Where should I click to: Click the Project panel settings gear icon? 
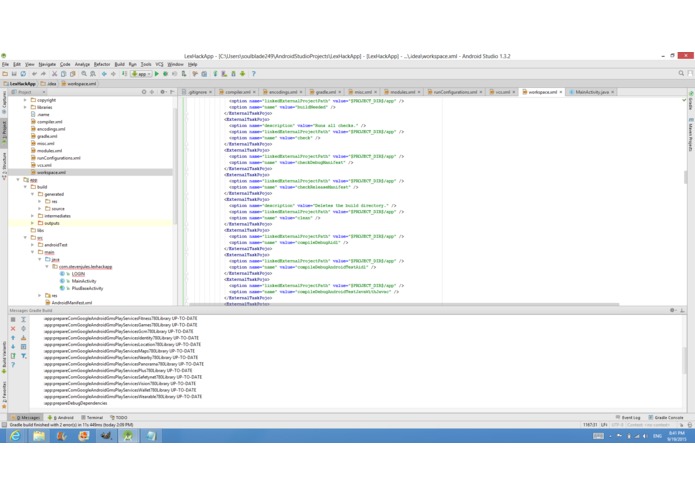163,92
